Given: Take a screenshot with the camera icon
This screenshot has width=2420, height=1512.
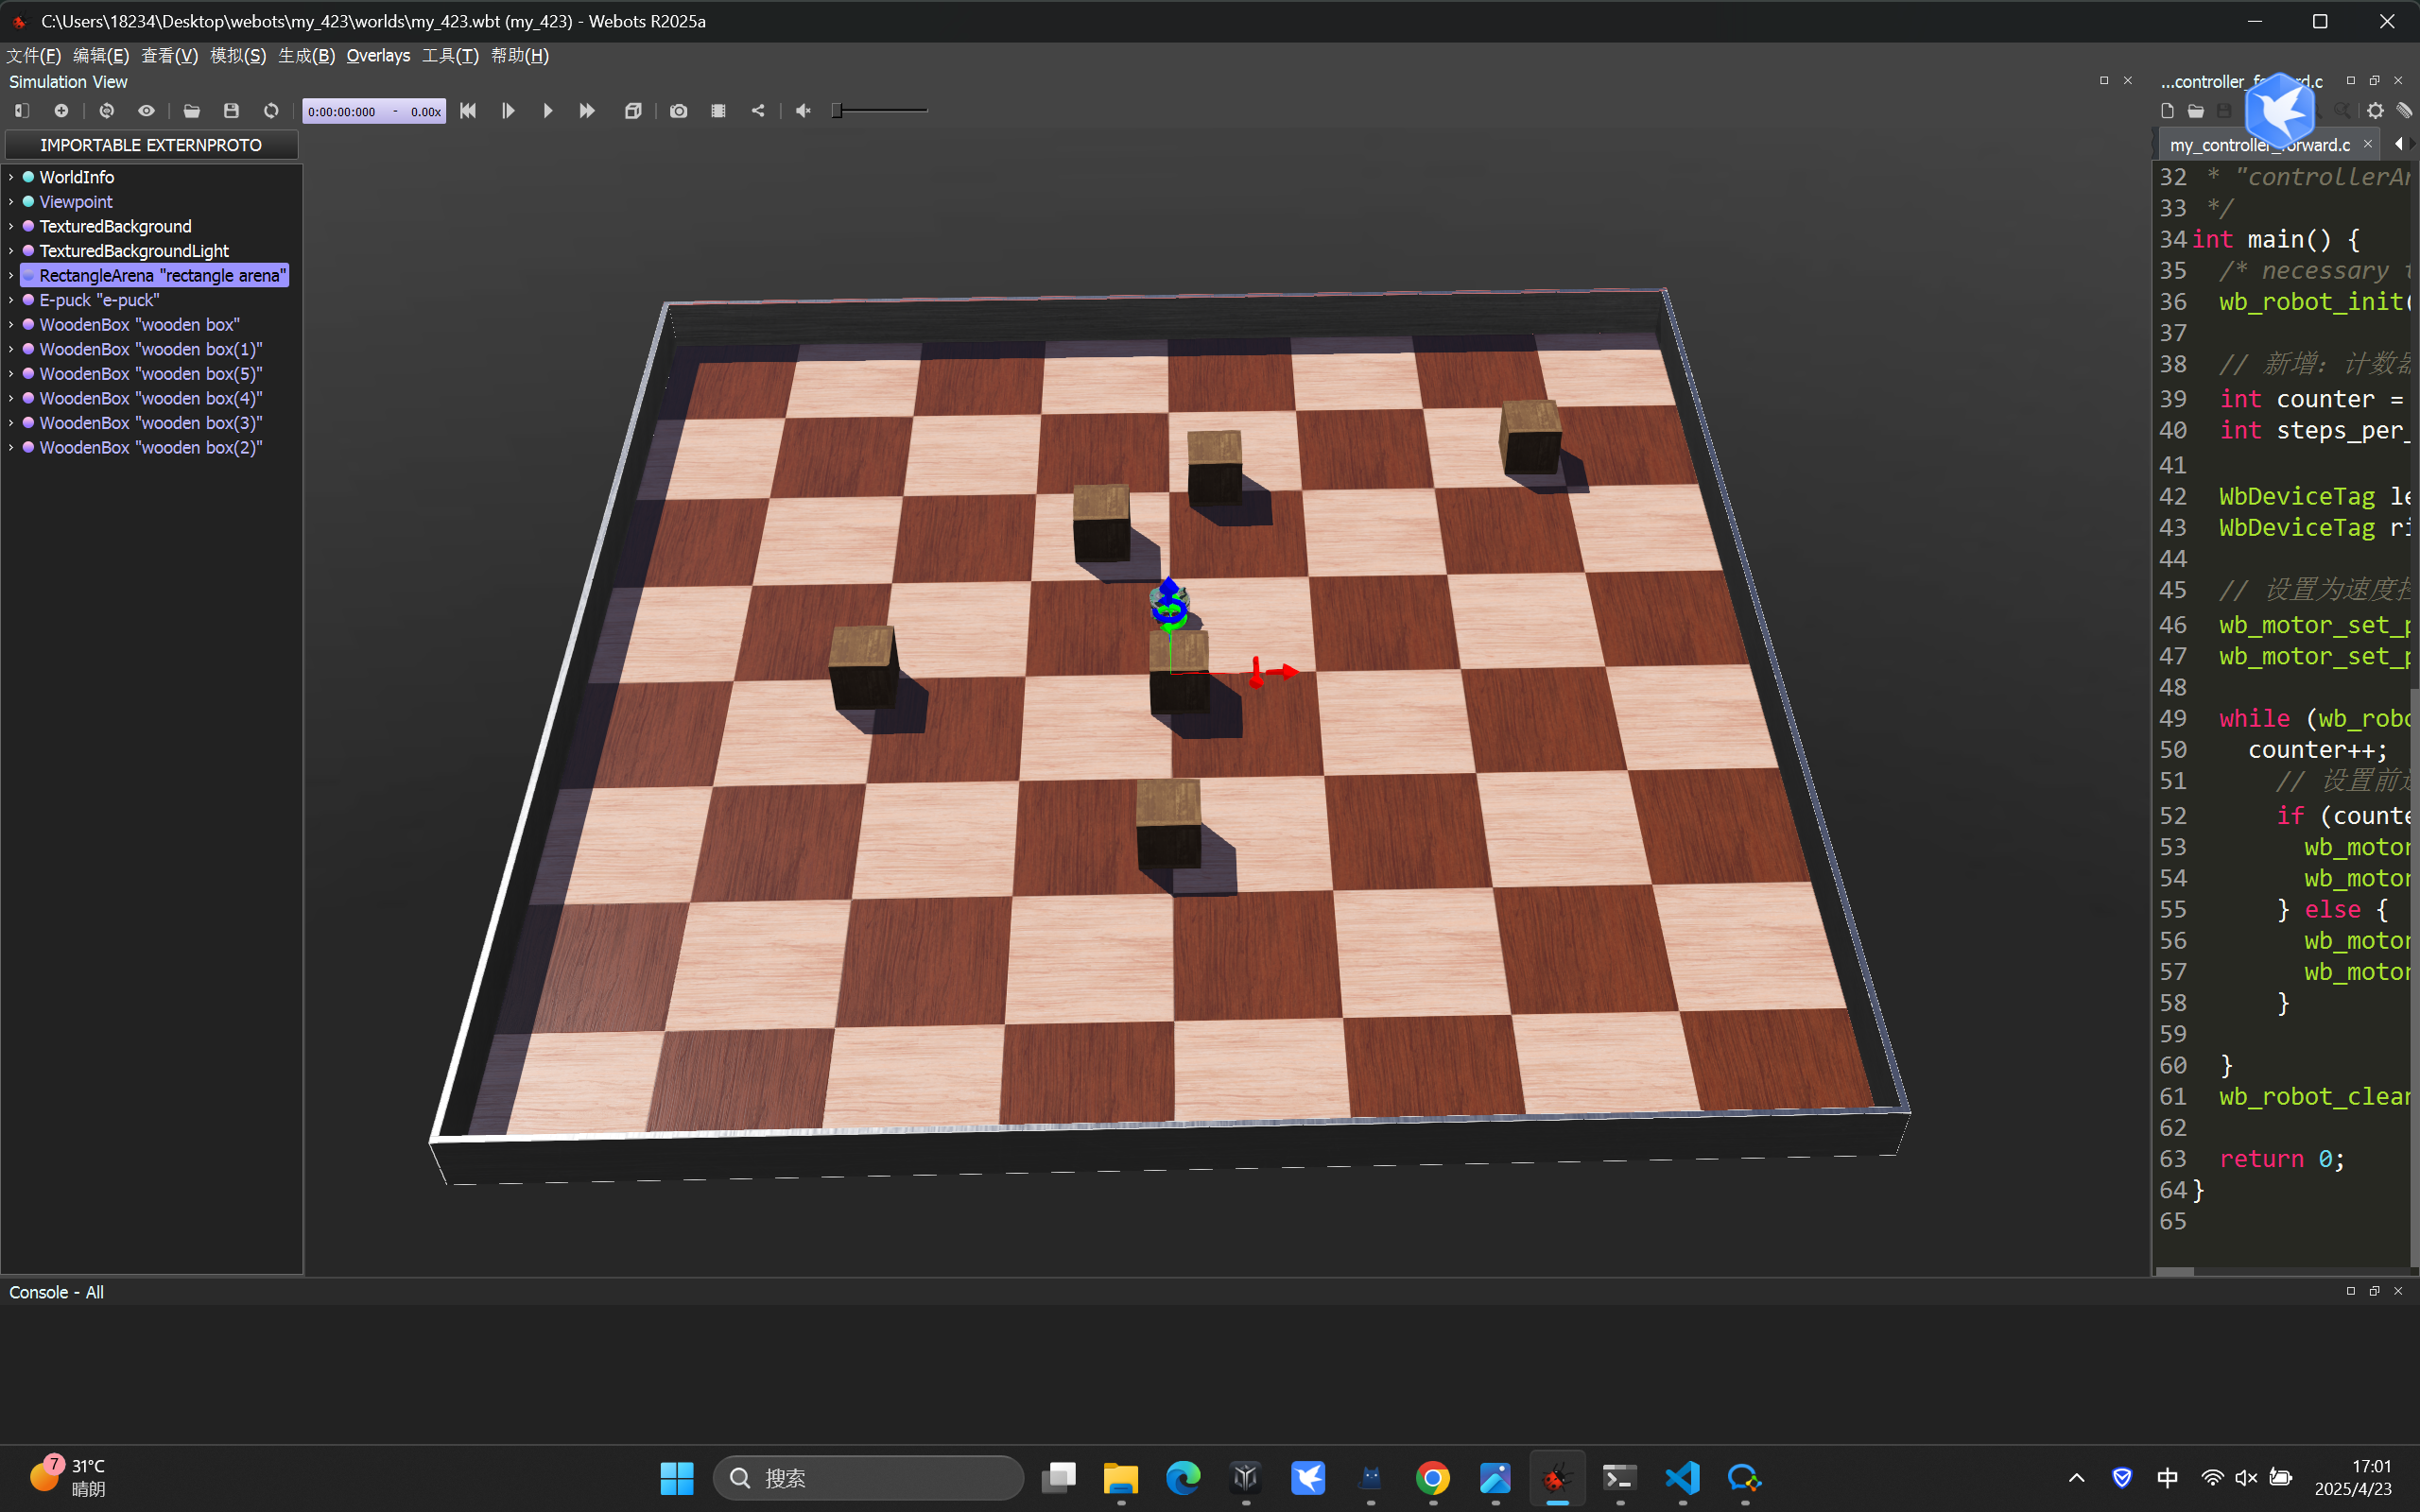Looking at the screenshot, I should [678, 111].
